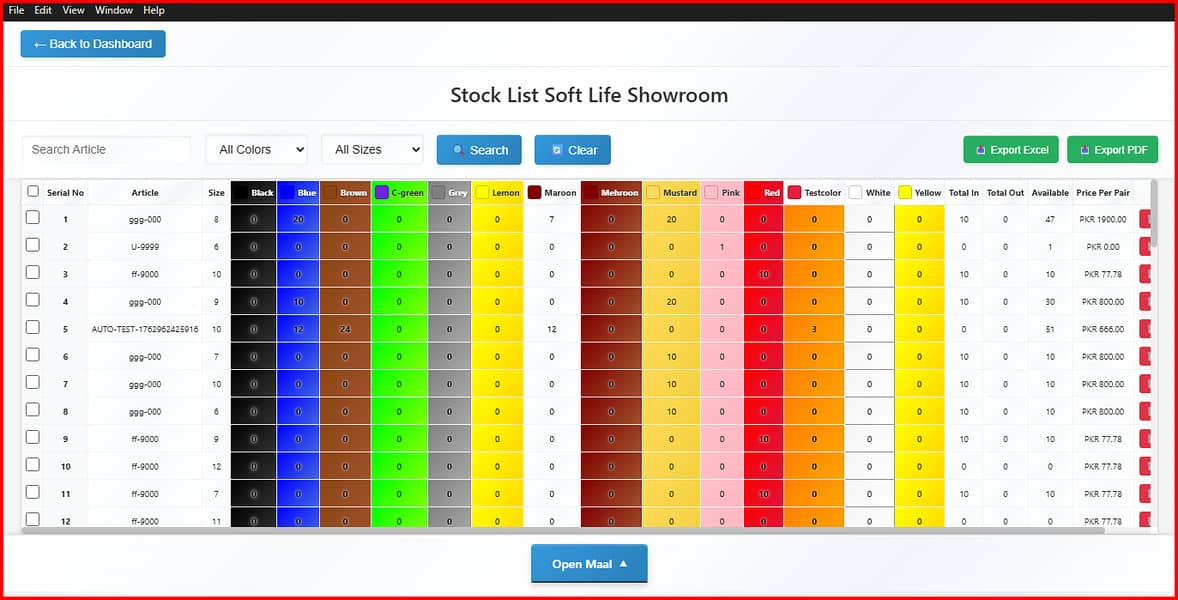The image size is (1178, 600).
Task: Open the All Sizes dropdown
Action: point(372,149)
